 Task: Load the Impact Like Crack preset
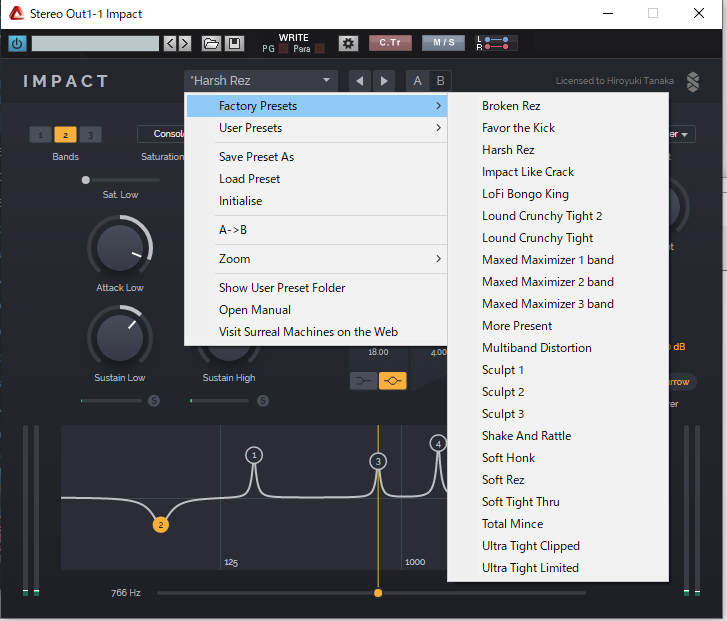point(558,172)
